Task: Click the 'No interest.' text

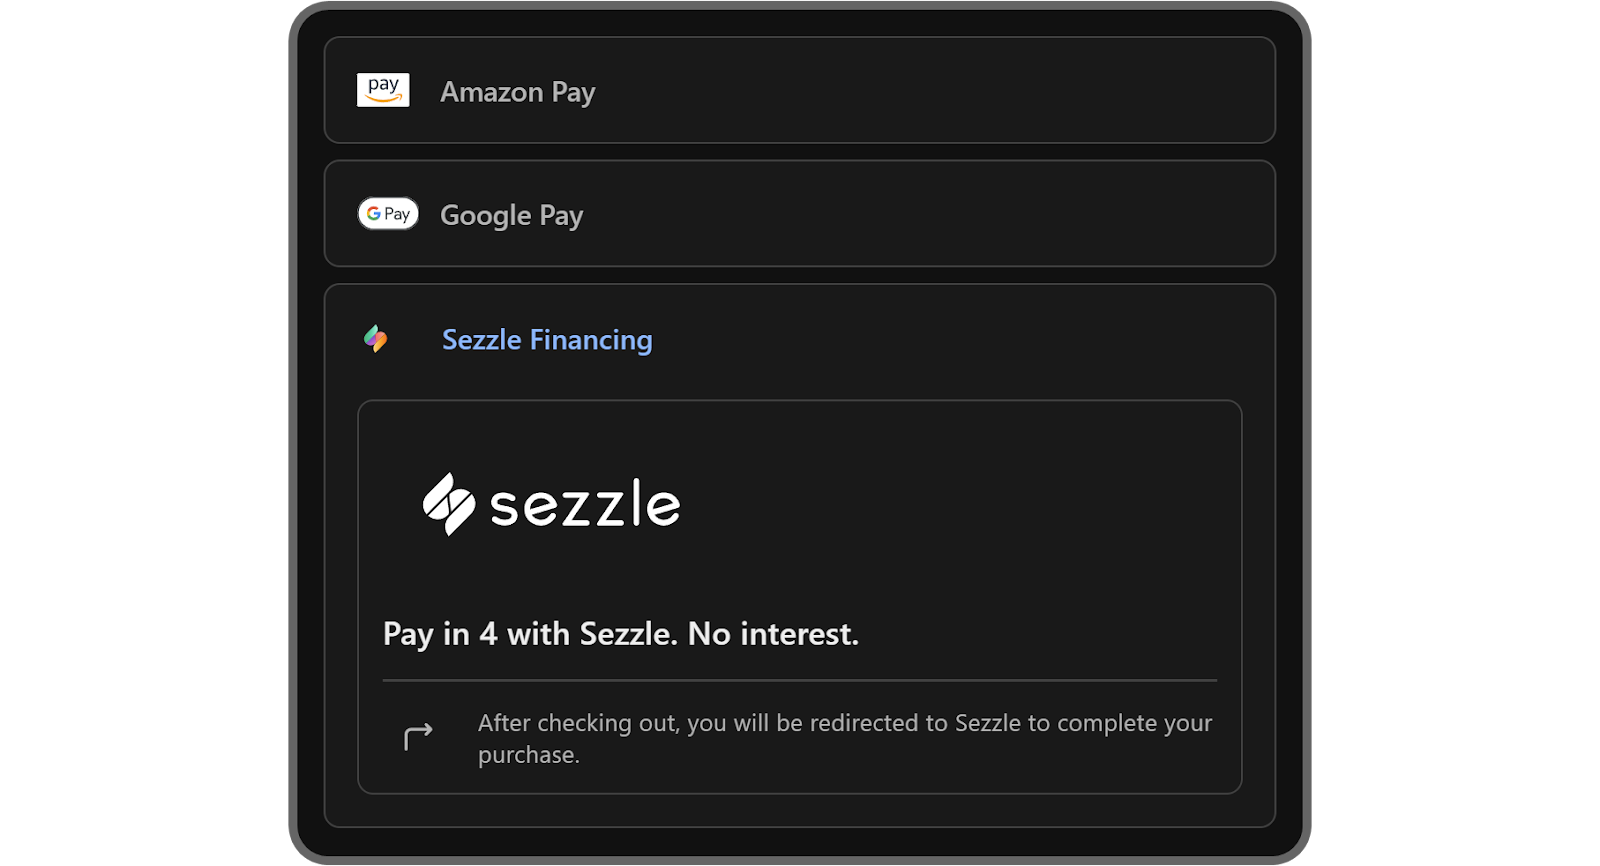Action: pos(773,634)
